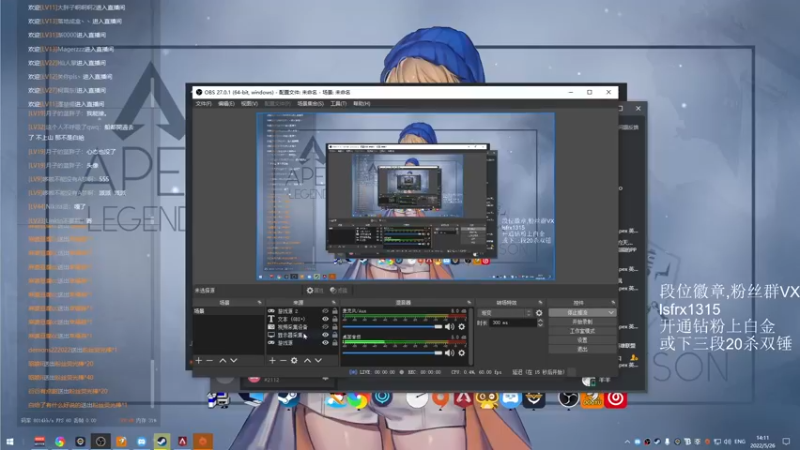800x450 pixels.
Task: Open source properties gear in sources toolbar
Action: click(294, 360)
